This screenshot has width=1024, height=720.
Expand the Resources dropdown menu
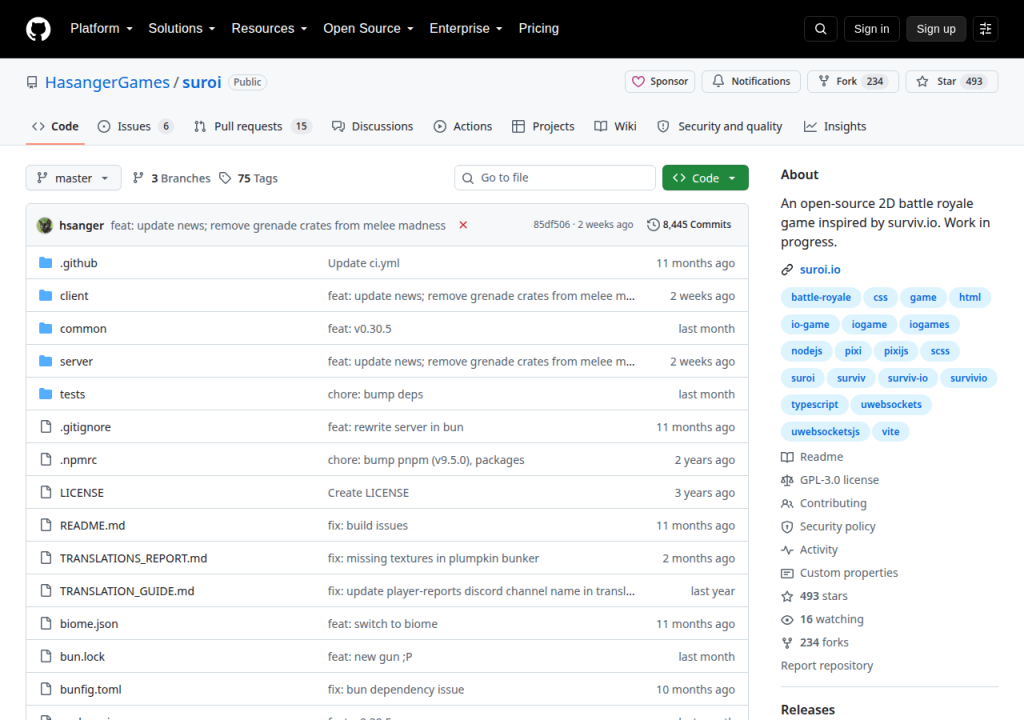tap(269, 29)
